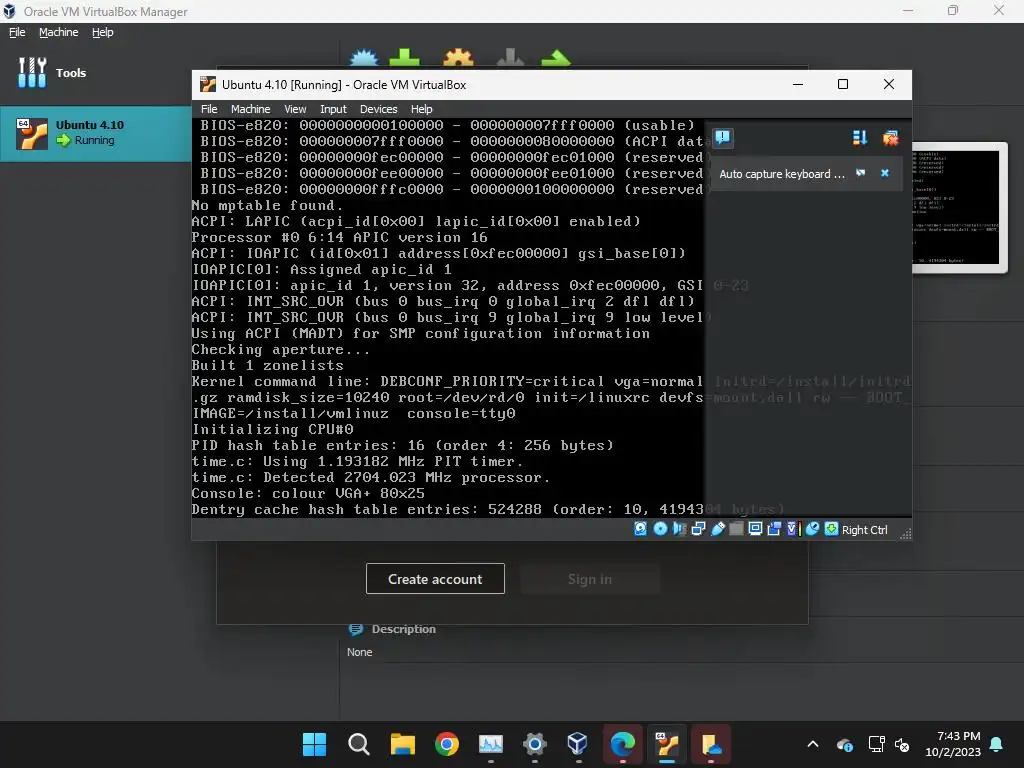Click the green plus Add toolbar icon
1024x768 pixels.
(x=404, y=57)
